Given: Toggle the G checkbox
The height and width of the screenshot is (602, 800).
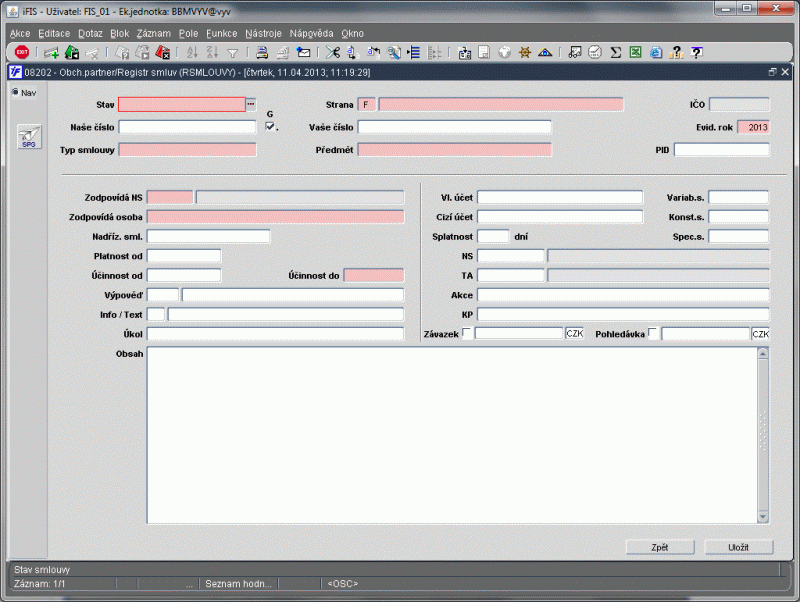Looking at the screenshot, I should 270,126.
